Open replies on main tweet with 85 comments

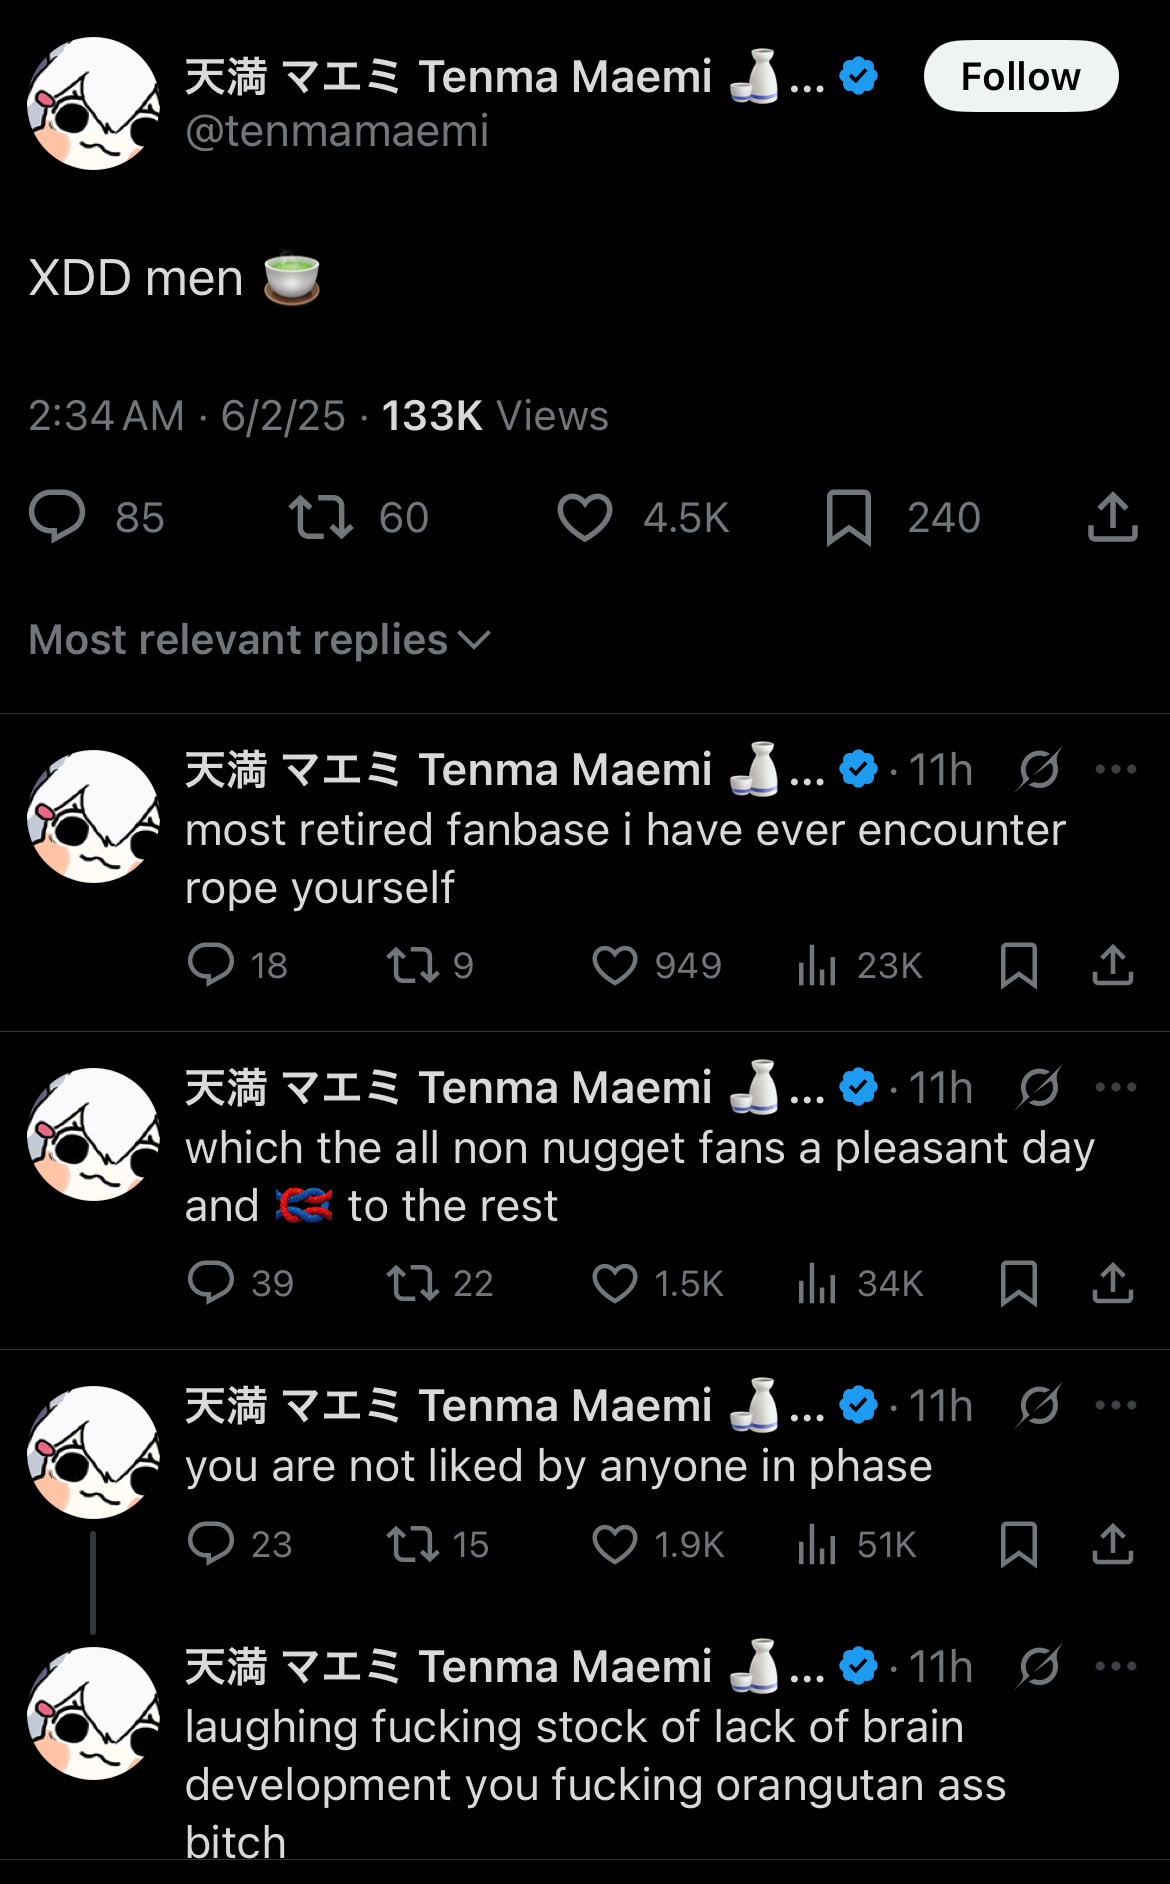(57, 518)
